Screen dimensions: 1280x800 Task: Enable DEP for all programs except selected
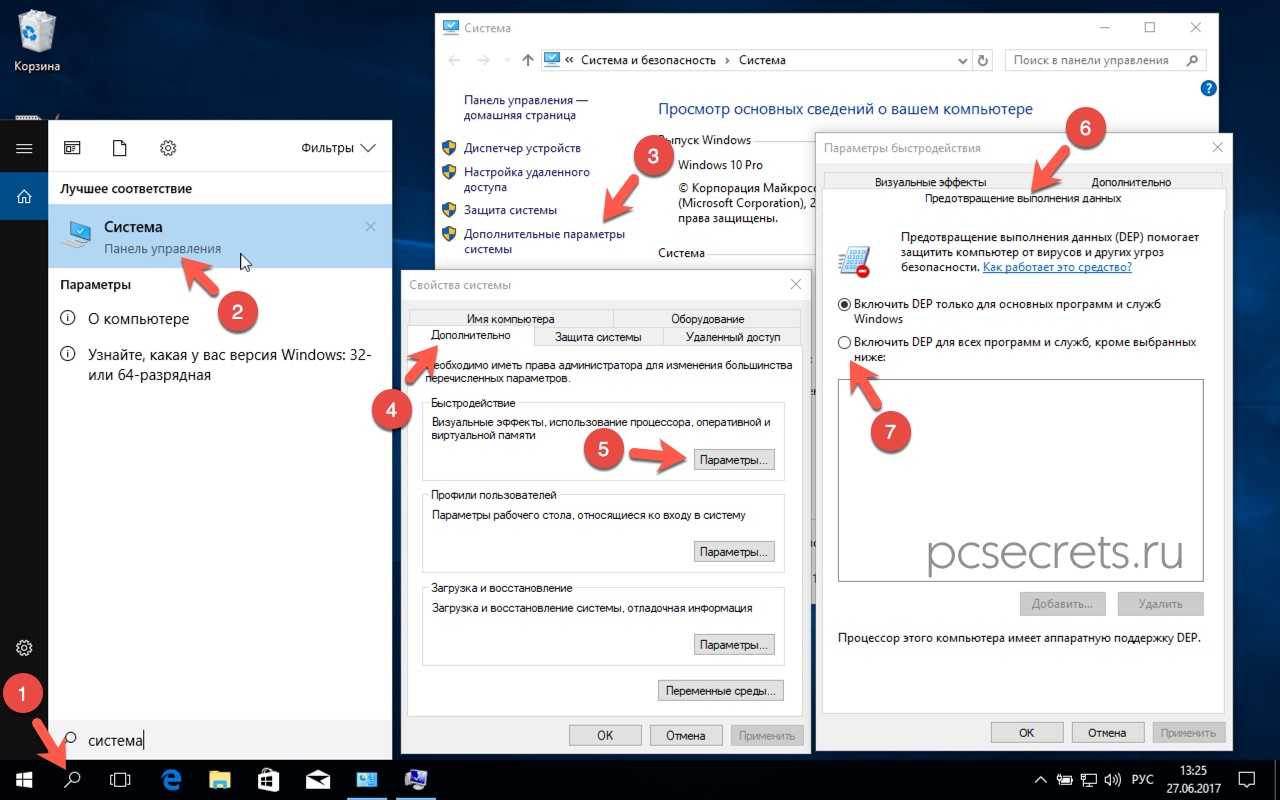coord(845,343)
